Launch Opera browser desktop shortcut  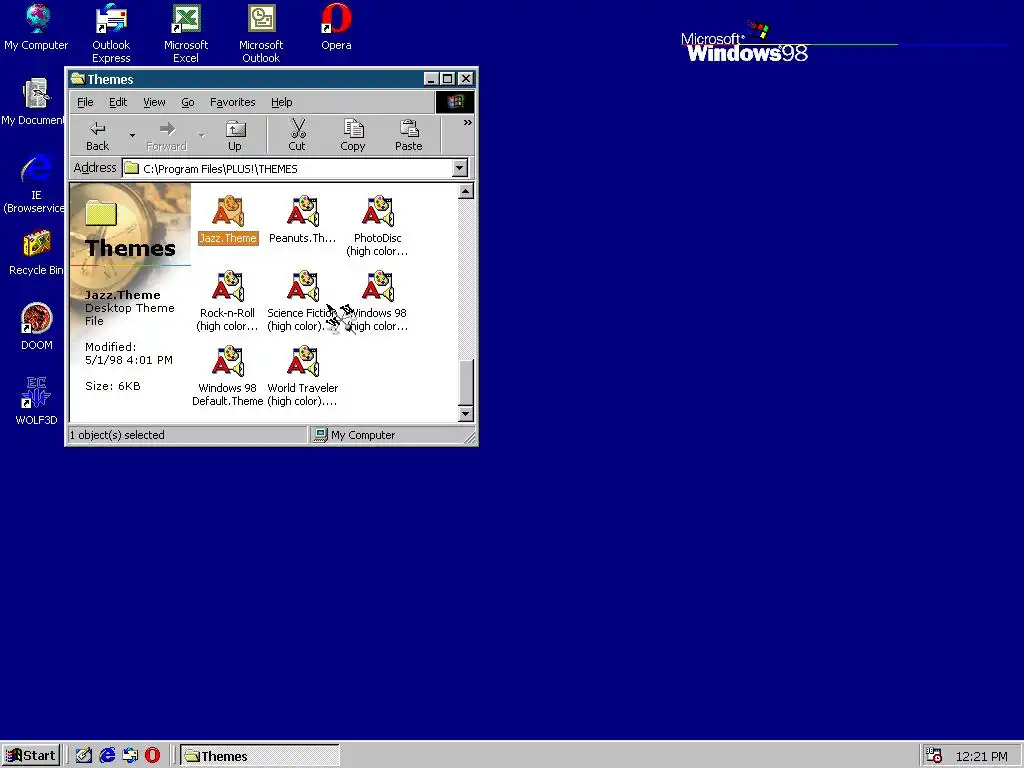(336, 27)
